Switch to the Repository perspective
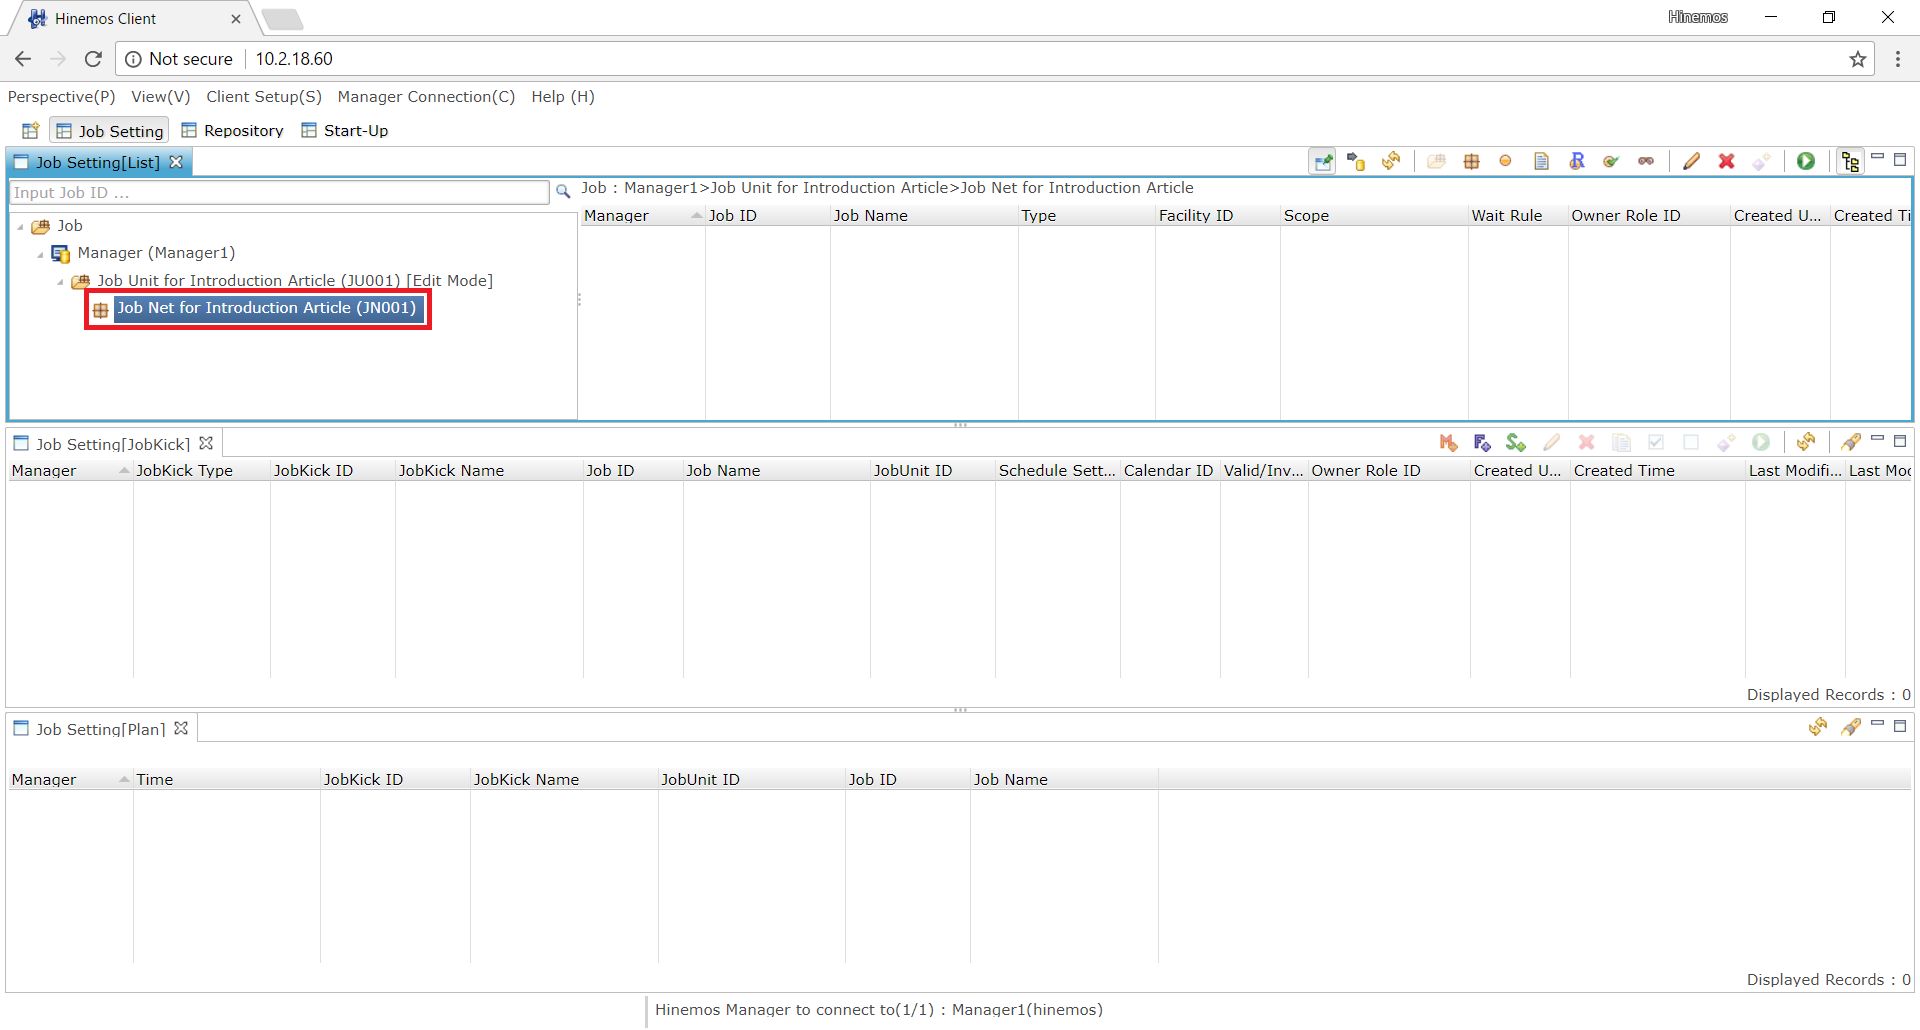Screen dimensions: 1920x1030 point(232,130)
